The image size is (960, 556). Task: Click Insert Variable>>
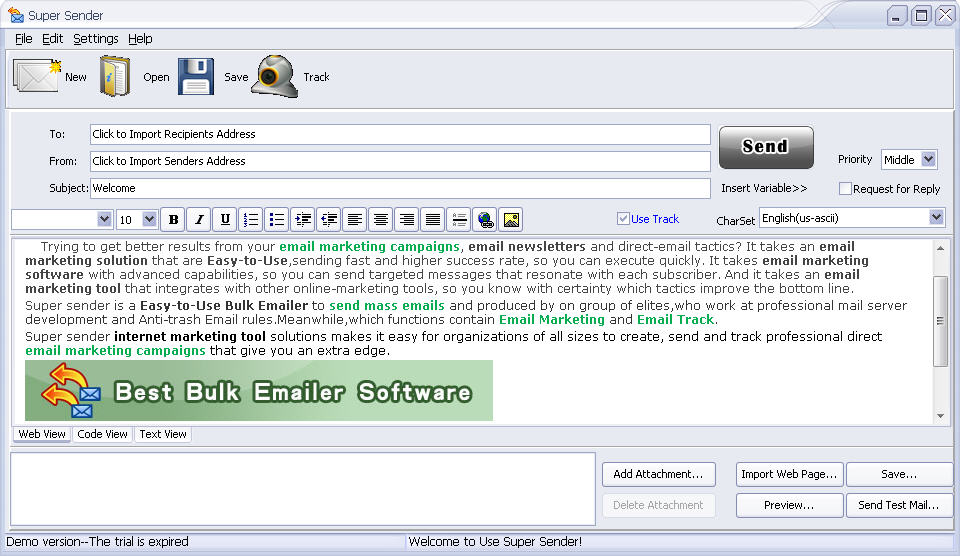764,188
